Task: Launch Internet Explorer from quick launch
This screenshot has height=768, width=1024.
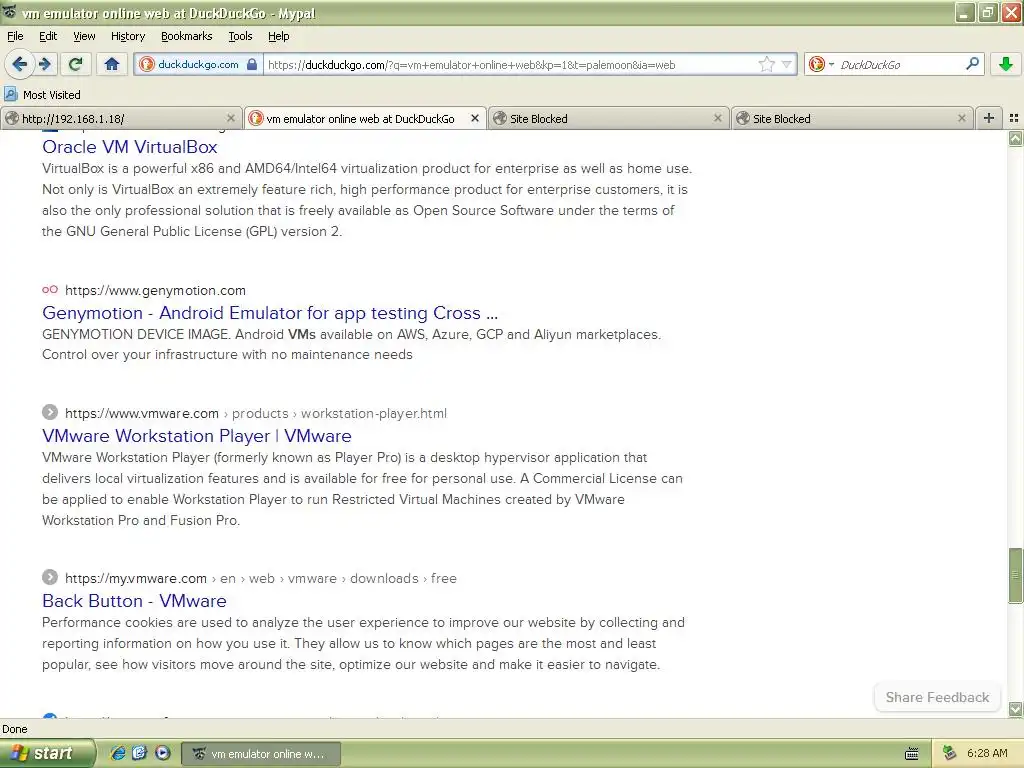Action: tap(118, 753)
